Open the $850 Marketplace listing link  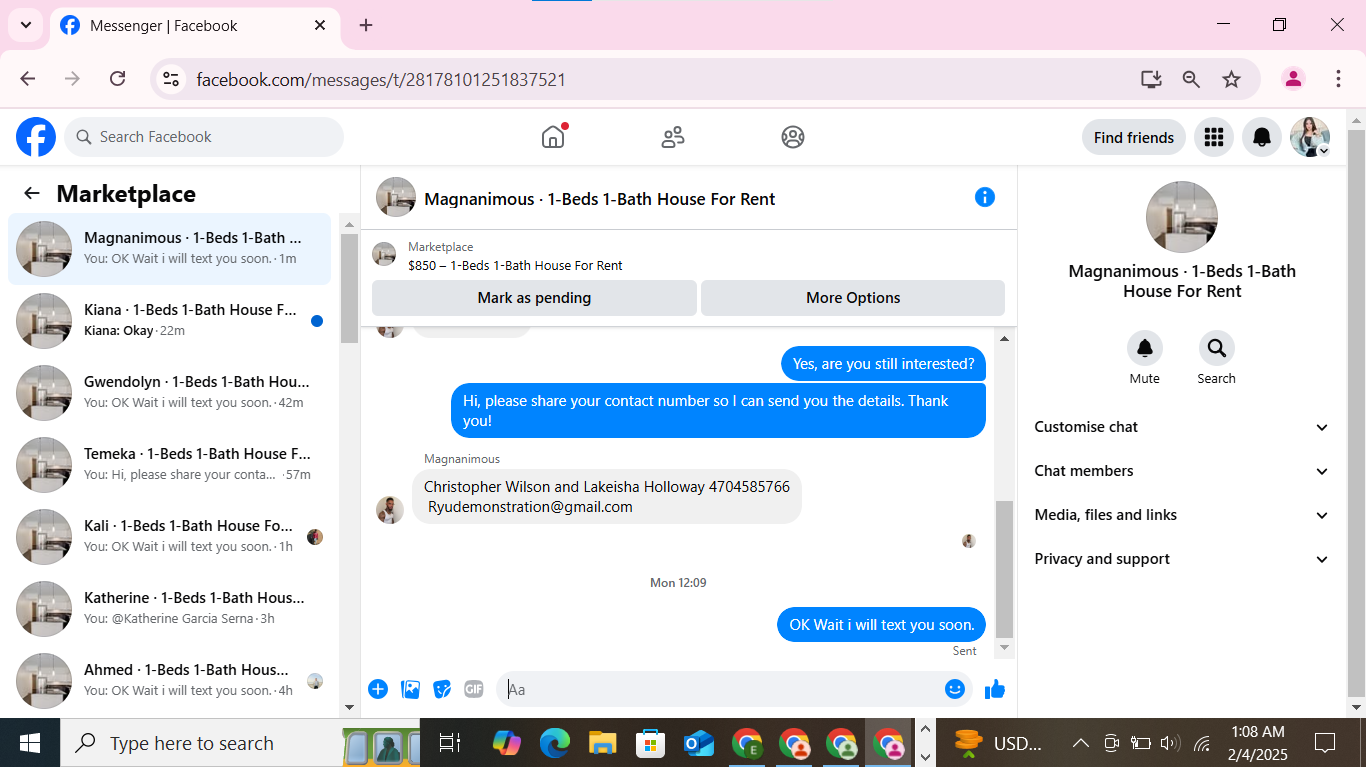(x=515, y=266)
